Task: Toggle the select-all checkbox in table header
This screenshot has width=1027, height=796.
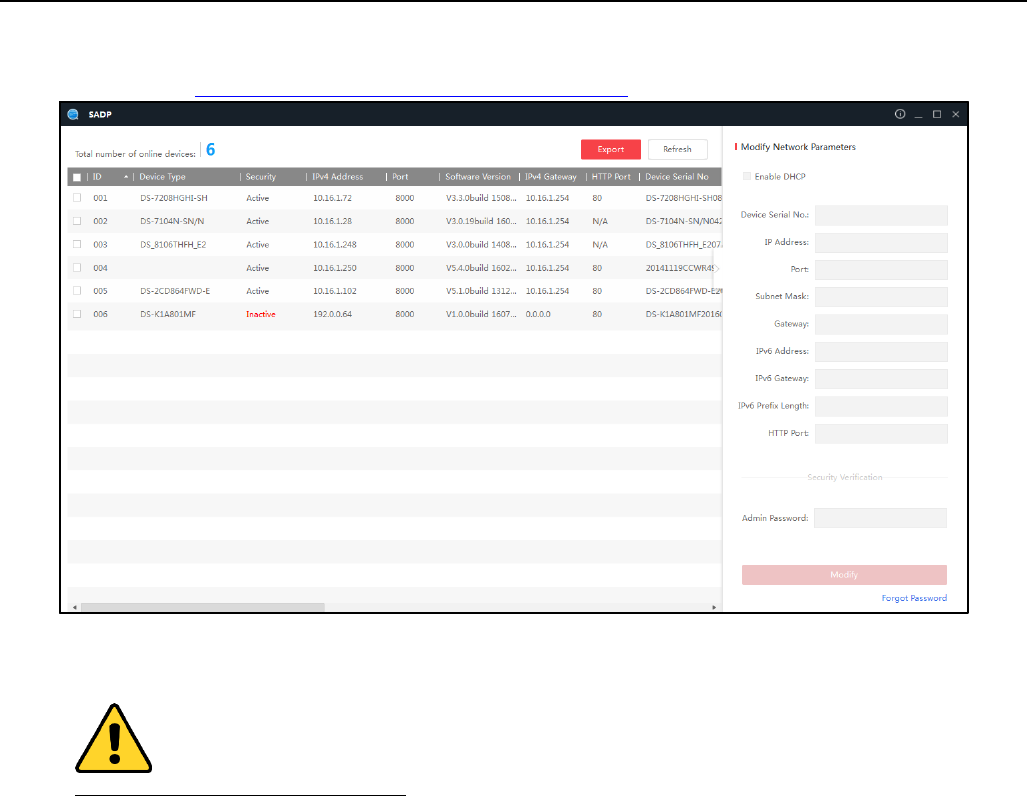Action: pos(77,177)
